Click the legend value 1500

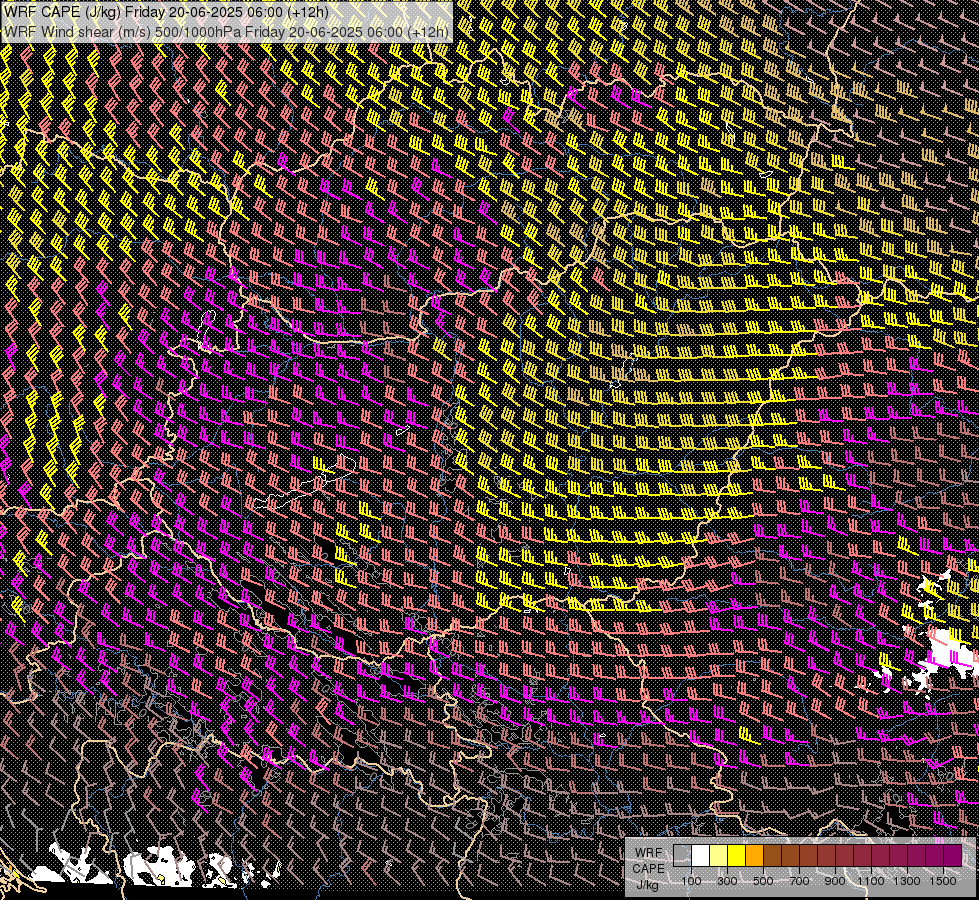[943, 881]
